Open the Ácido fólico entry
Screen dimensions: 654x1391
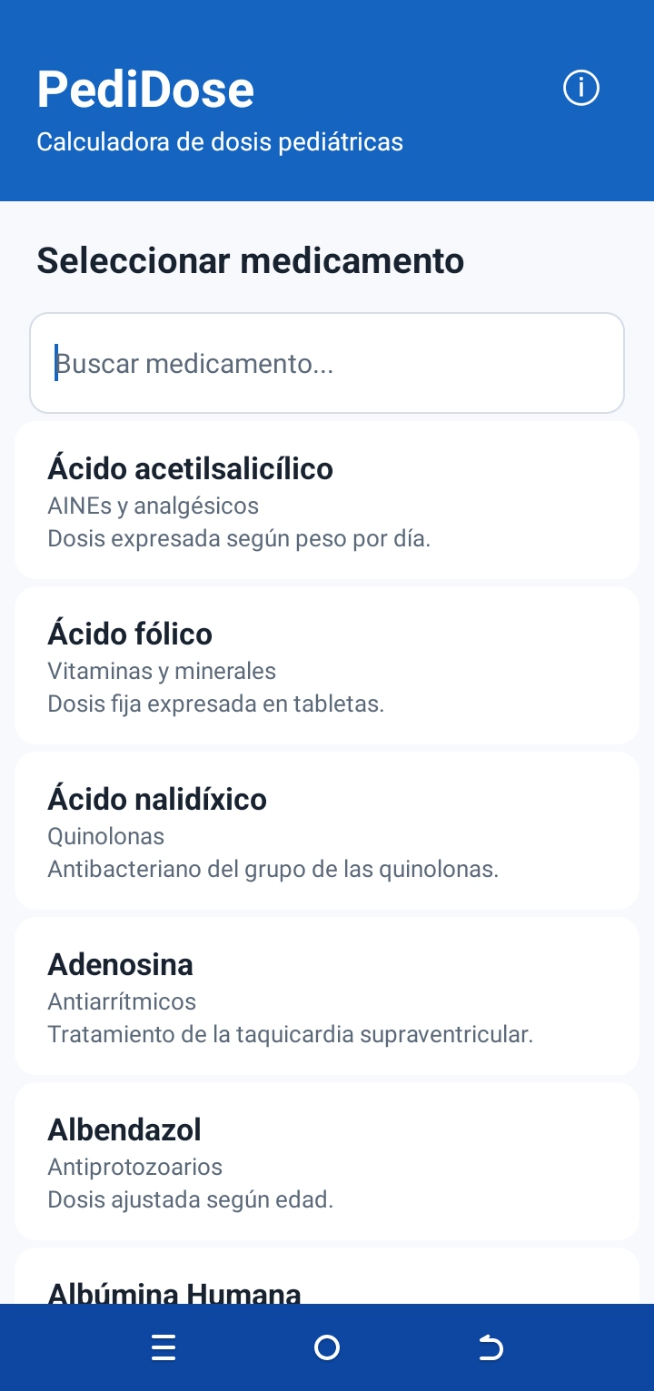327,665
